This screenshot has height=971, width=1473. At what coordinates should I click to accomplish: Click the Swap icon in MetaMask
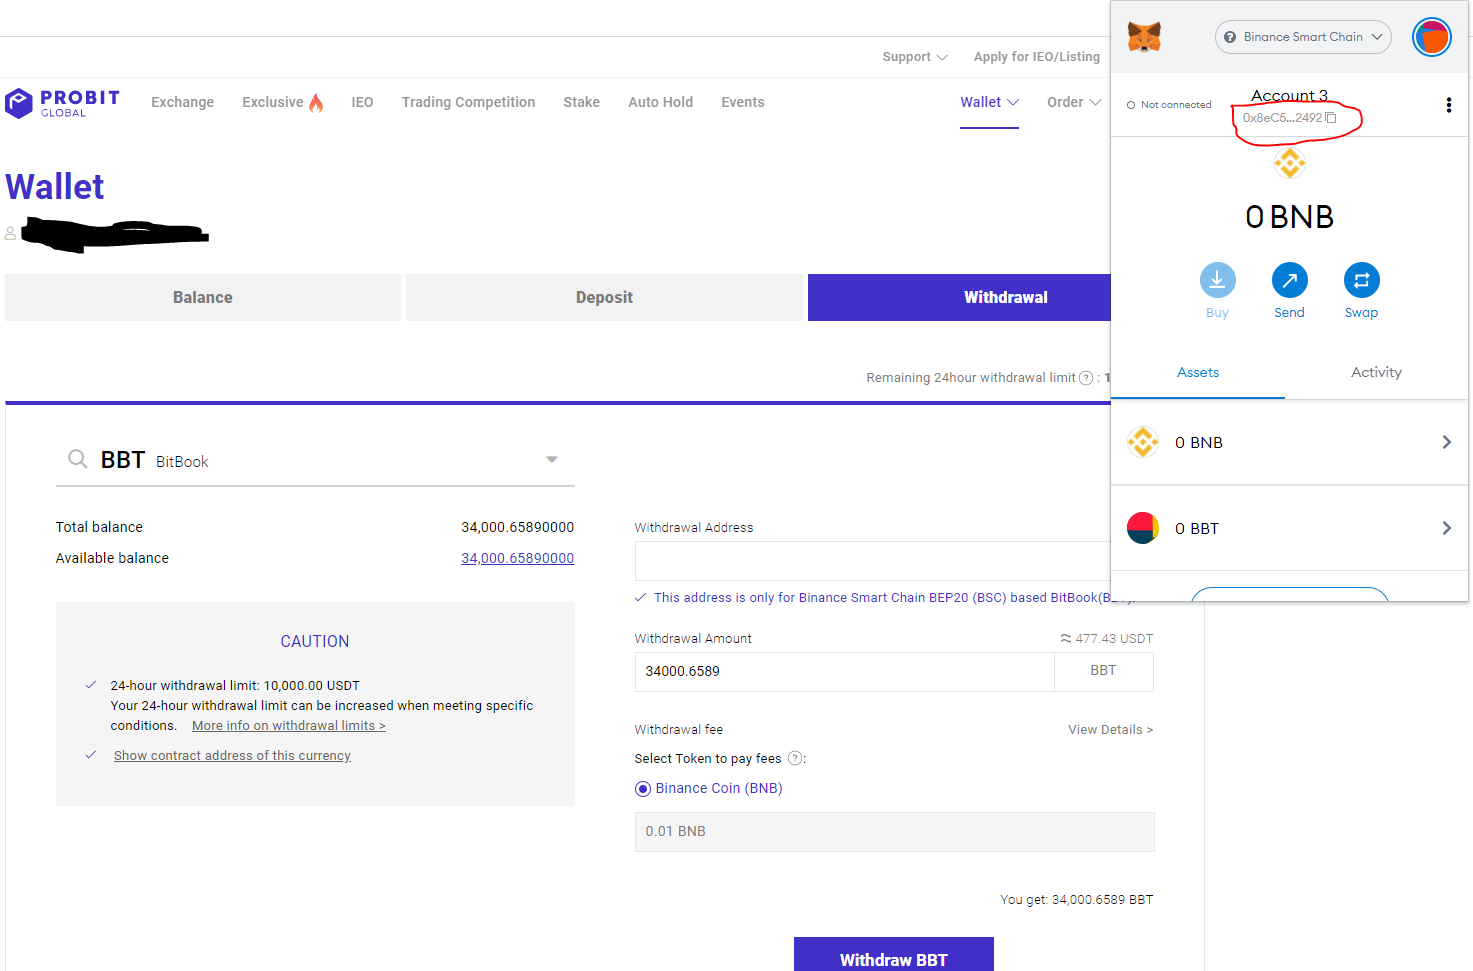click(1361, 280)
